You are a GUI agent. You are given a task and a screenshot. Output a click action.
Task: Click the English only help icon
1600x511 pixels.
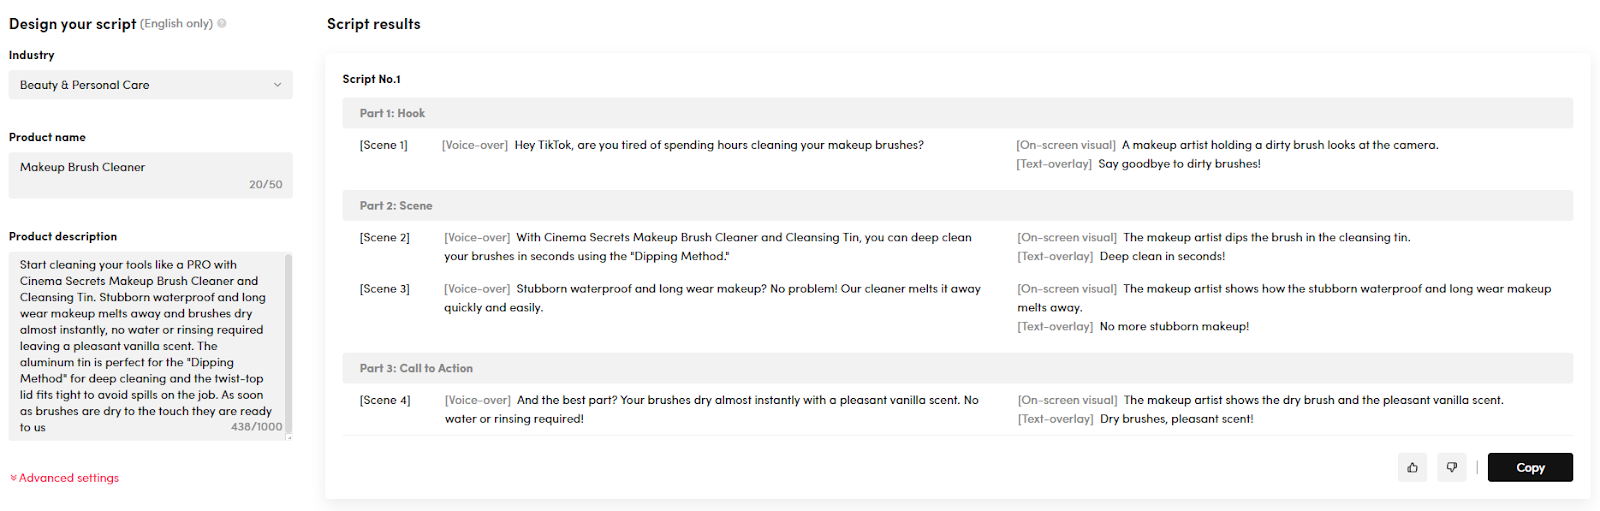222,24
